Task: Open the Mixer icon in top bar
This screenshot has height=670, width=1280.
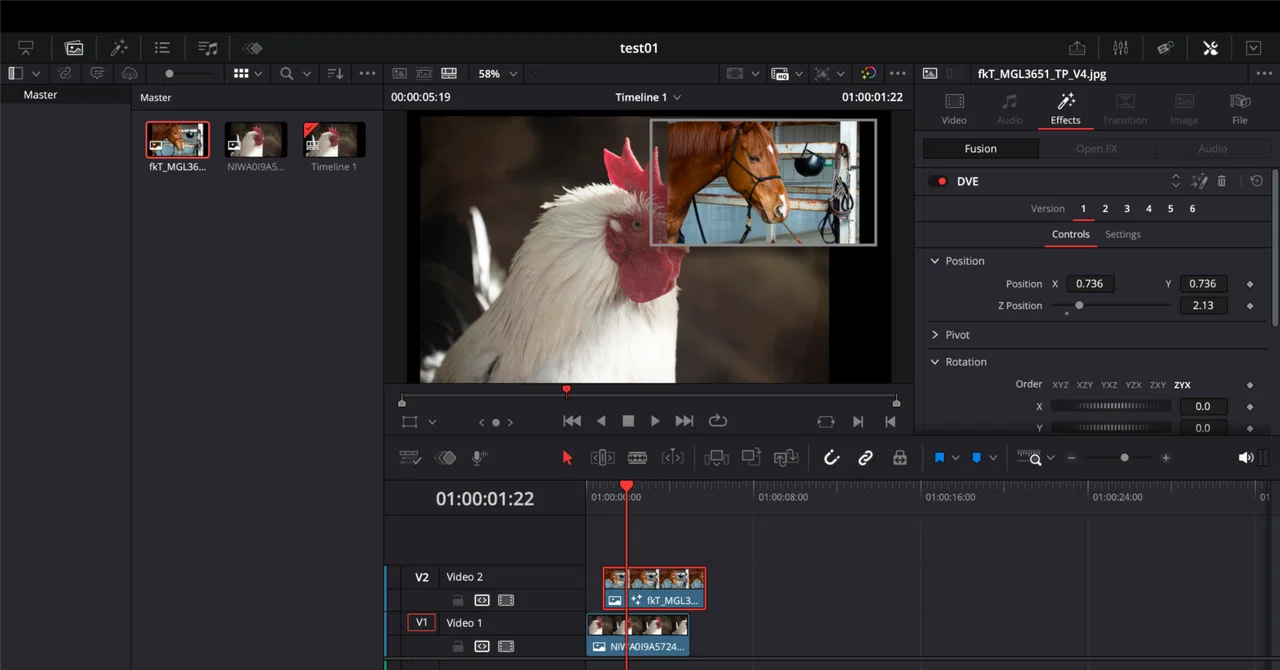Action: click(x=1121, y=48)
